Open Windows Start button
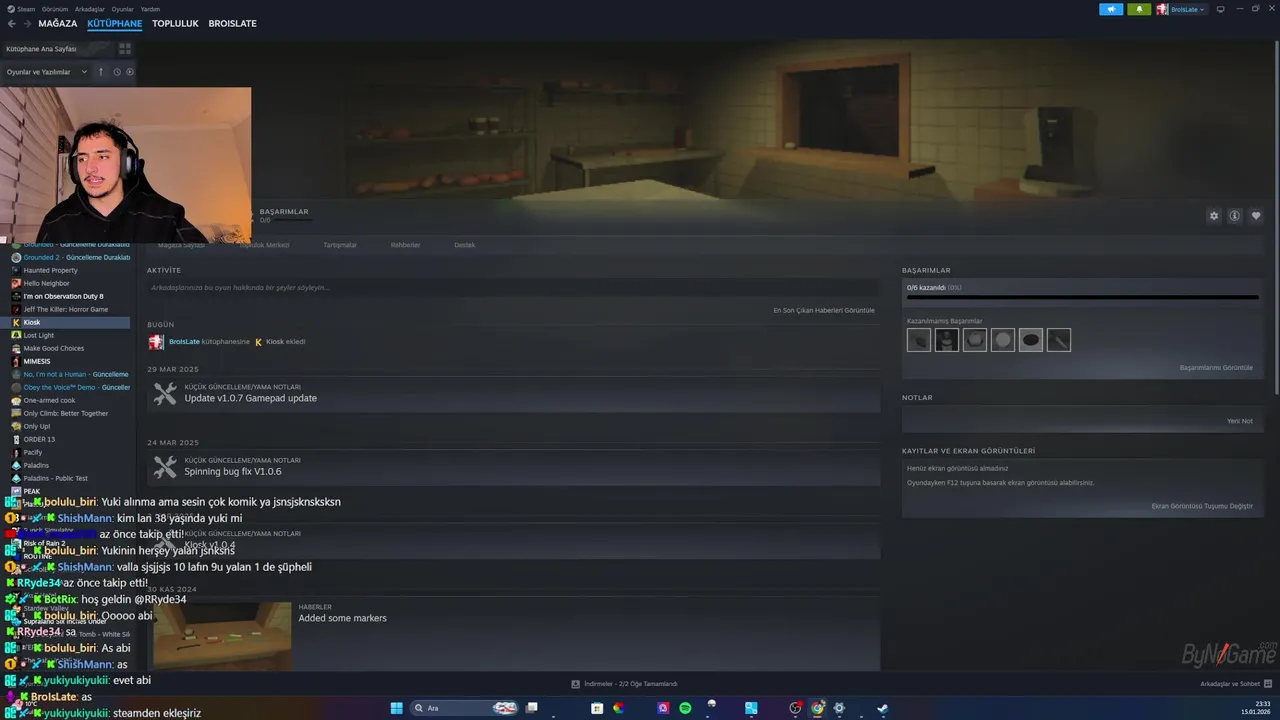The image size is (1280, 720). pyautogui.click(x=396, y=708)
